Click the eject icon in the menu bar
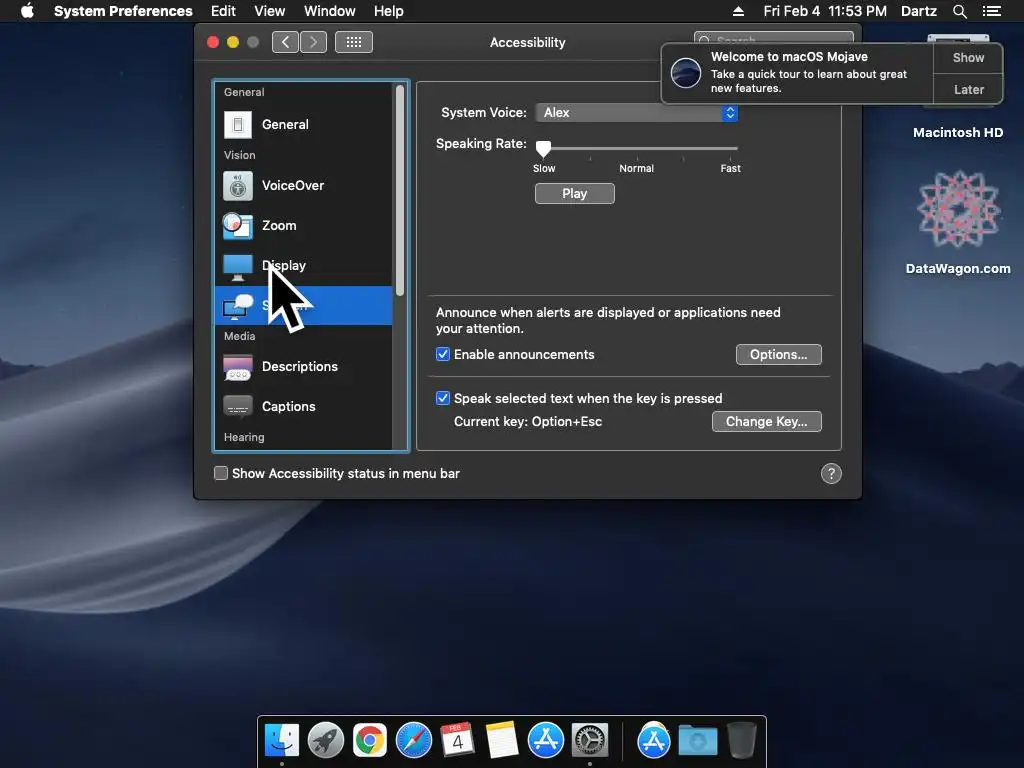 tap(738, 11)
